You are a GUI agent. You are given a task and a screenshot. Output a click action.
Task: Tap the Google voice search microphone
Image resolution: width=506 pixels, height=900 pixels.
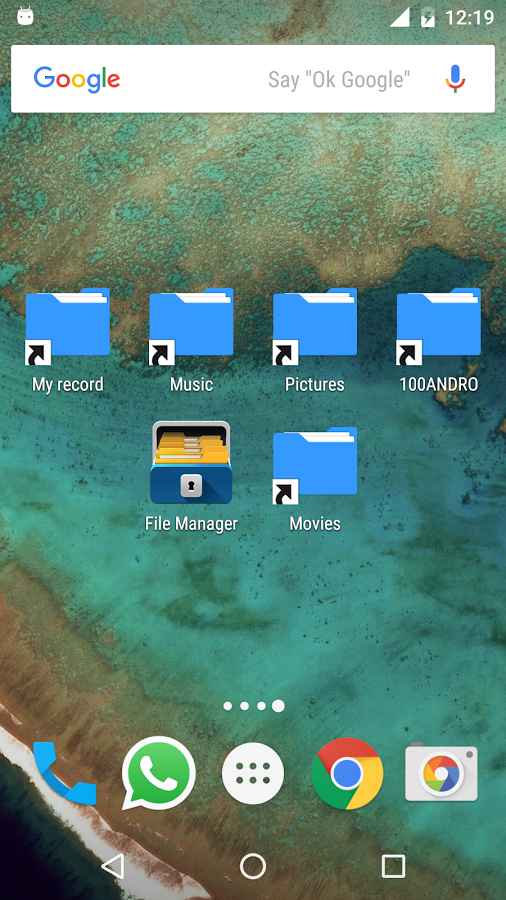pos(455,79)
